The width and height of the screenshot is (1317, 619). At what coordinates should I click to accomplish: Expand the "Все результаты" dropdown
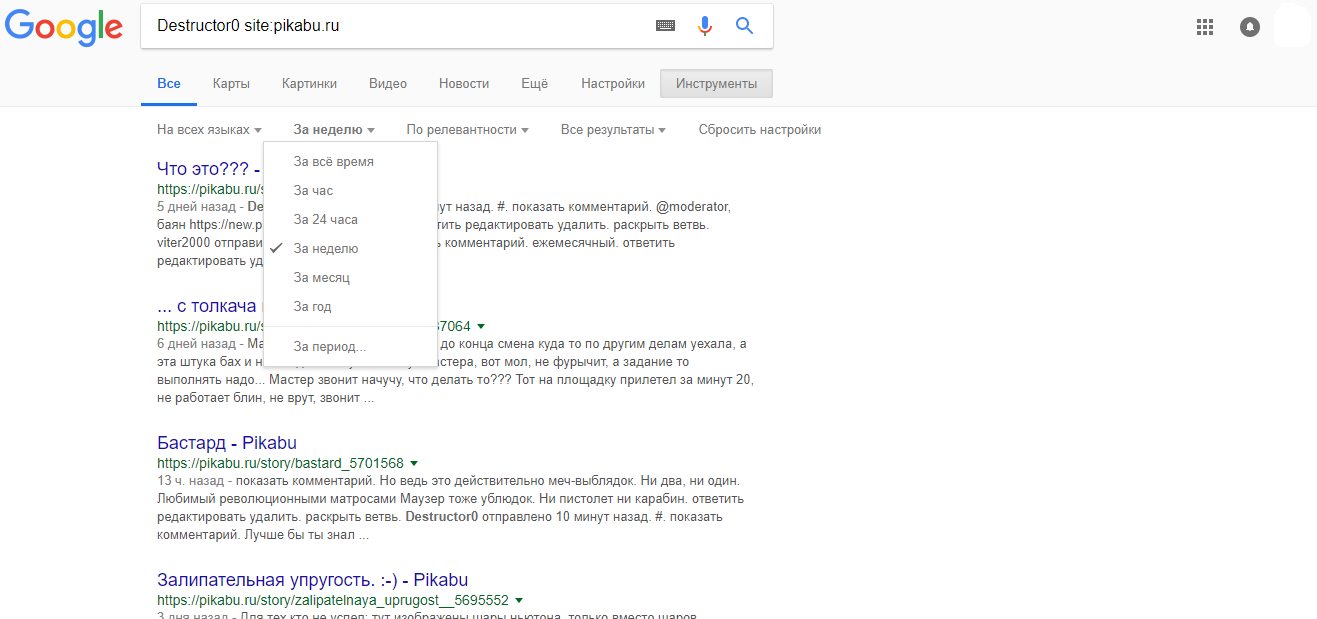coord(613,130)
